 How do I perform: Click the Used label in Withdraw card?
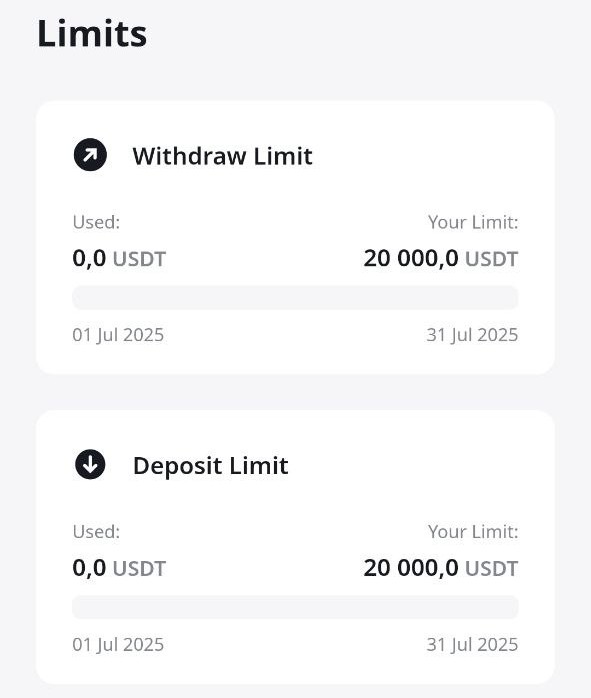[x=96, y=222]
